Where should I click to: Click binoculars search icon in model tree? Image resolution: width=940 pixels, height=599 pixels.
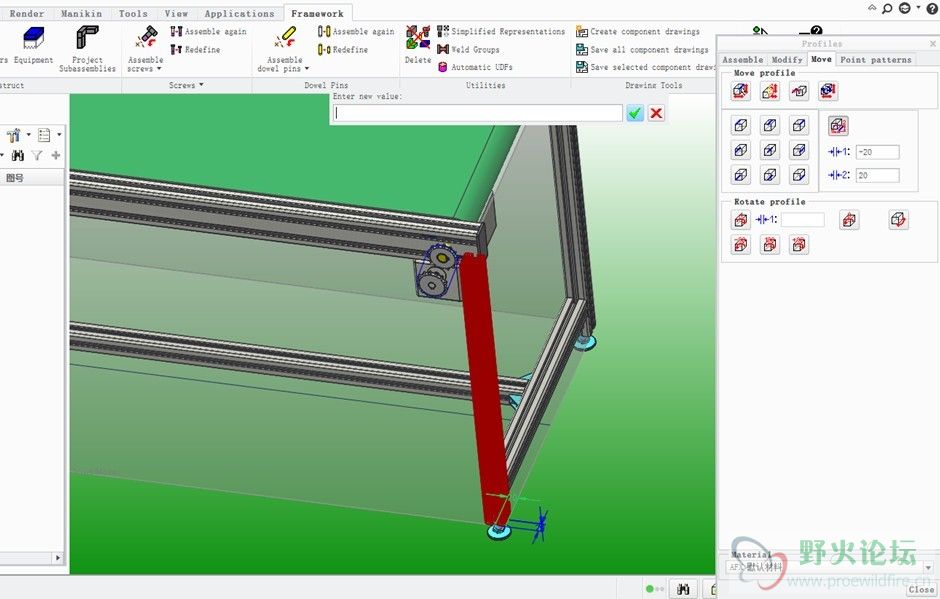click(x=18, y=156)
